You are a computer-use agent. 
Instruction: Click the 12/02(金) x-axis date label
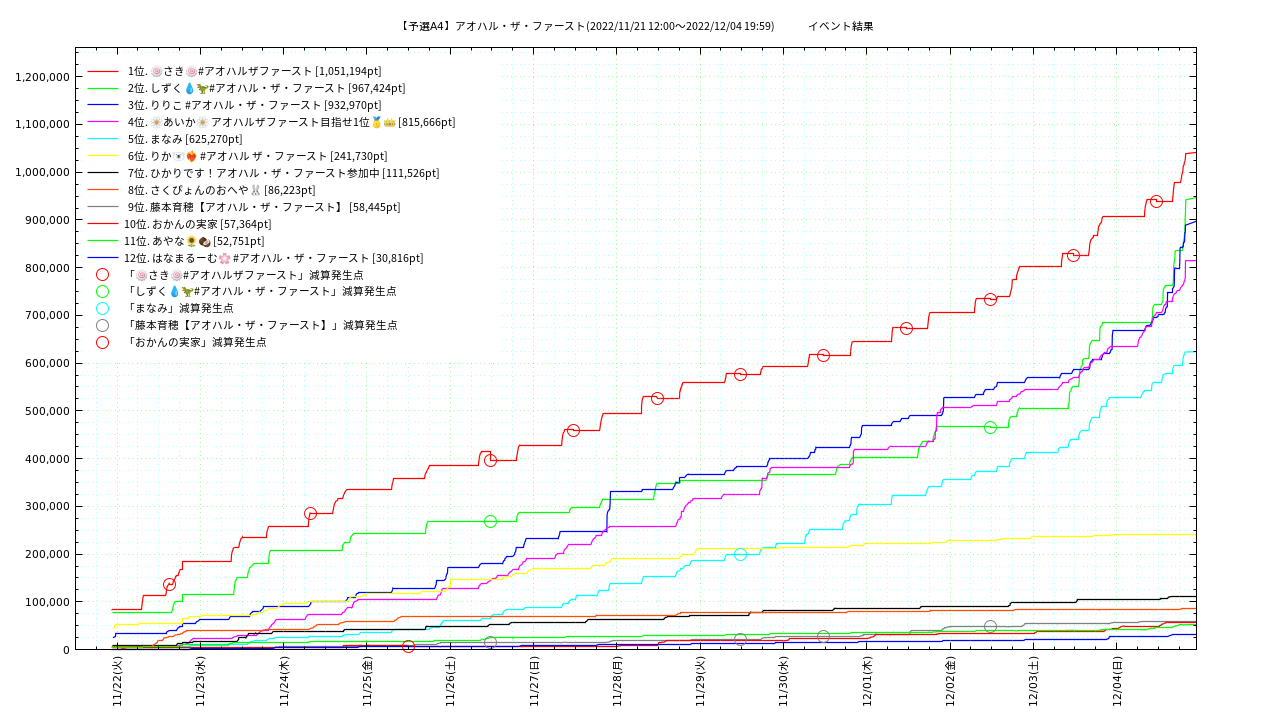click(x=950, y=682)
